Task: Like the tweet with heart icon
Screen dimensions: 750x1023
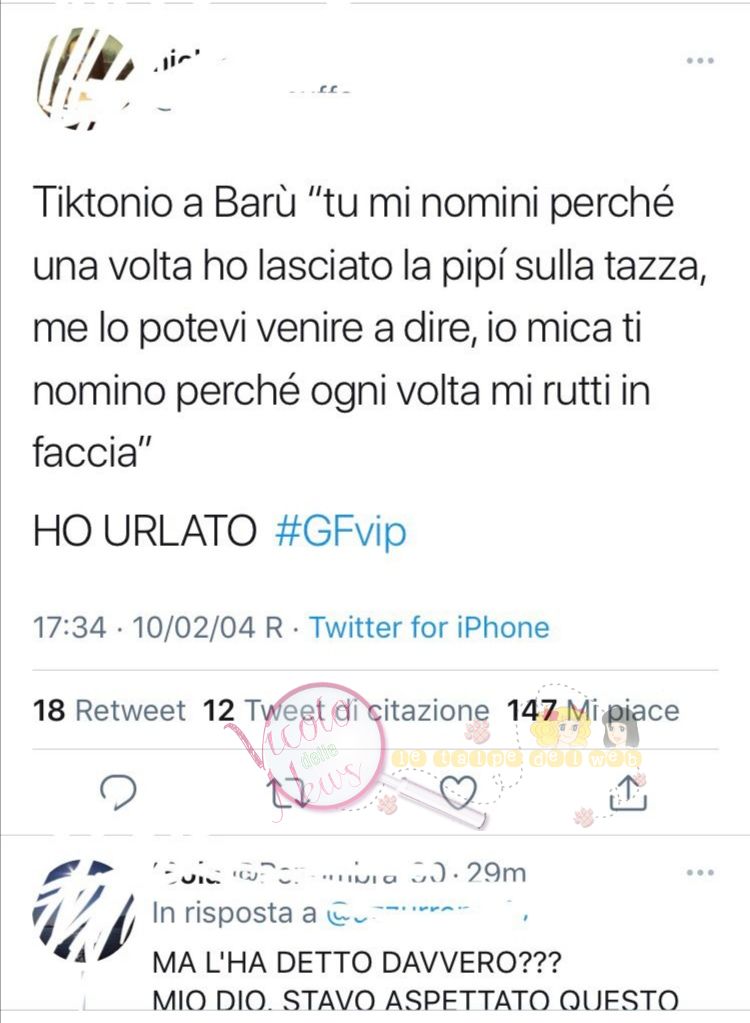Action: [458, 791]
